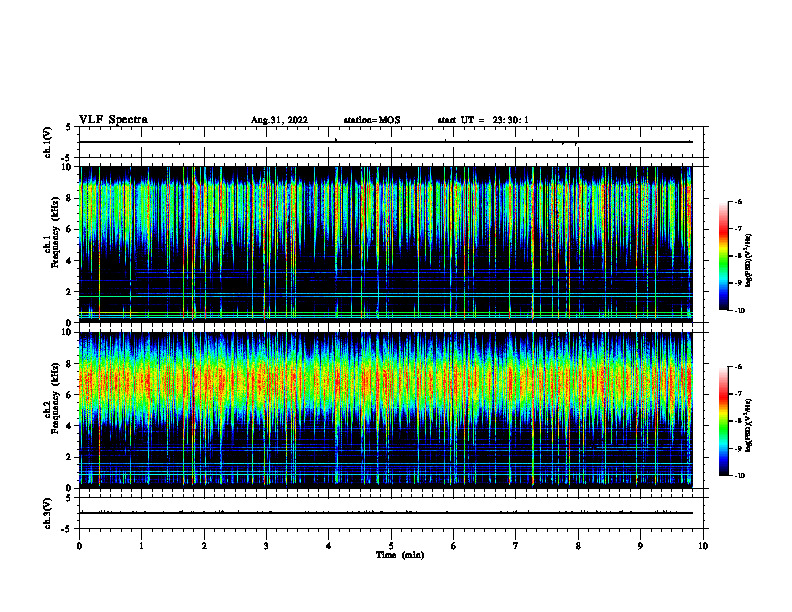Click the time-axis tick label "5"
Viewport: 792px width, 612px height.
[391, 546]
